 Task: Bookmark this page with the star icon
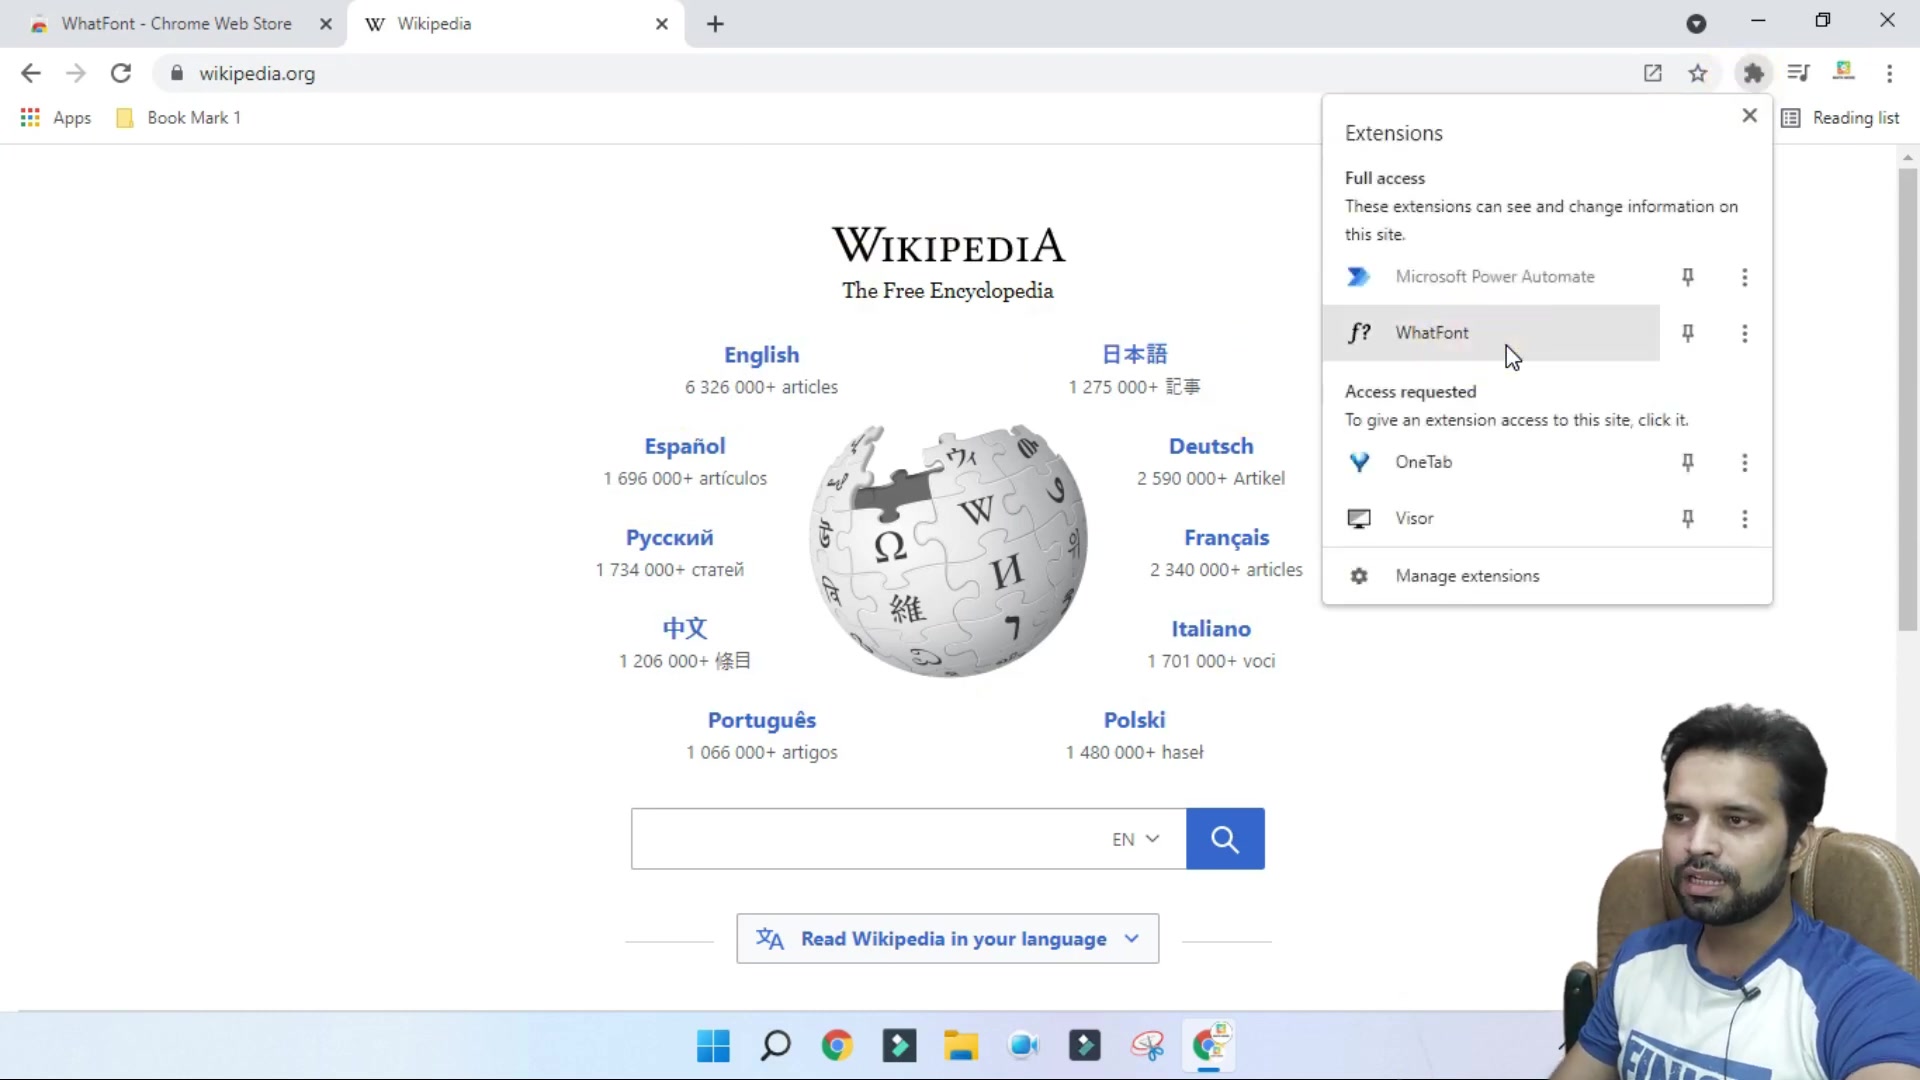pos(1698,73)
